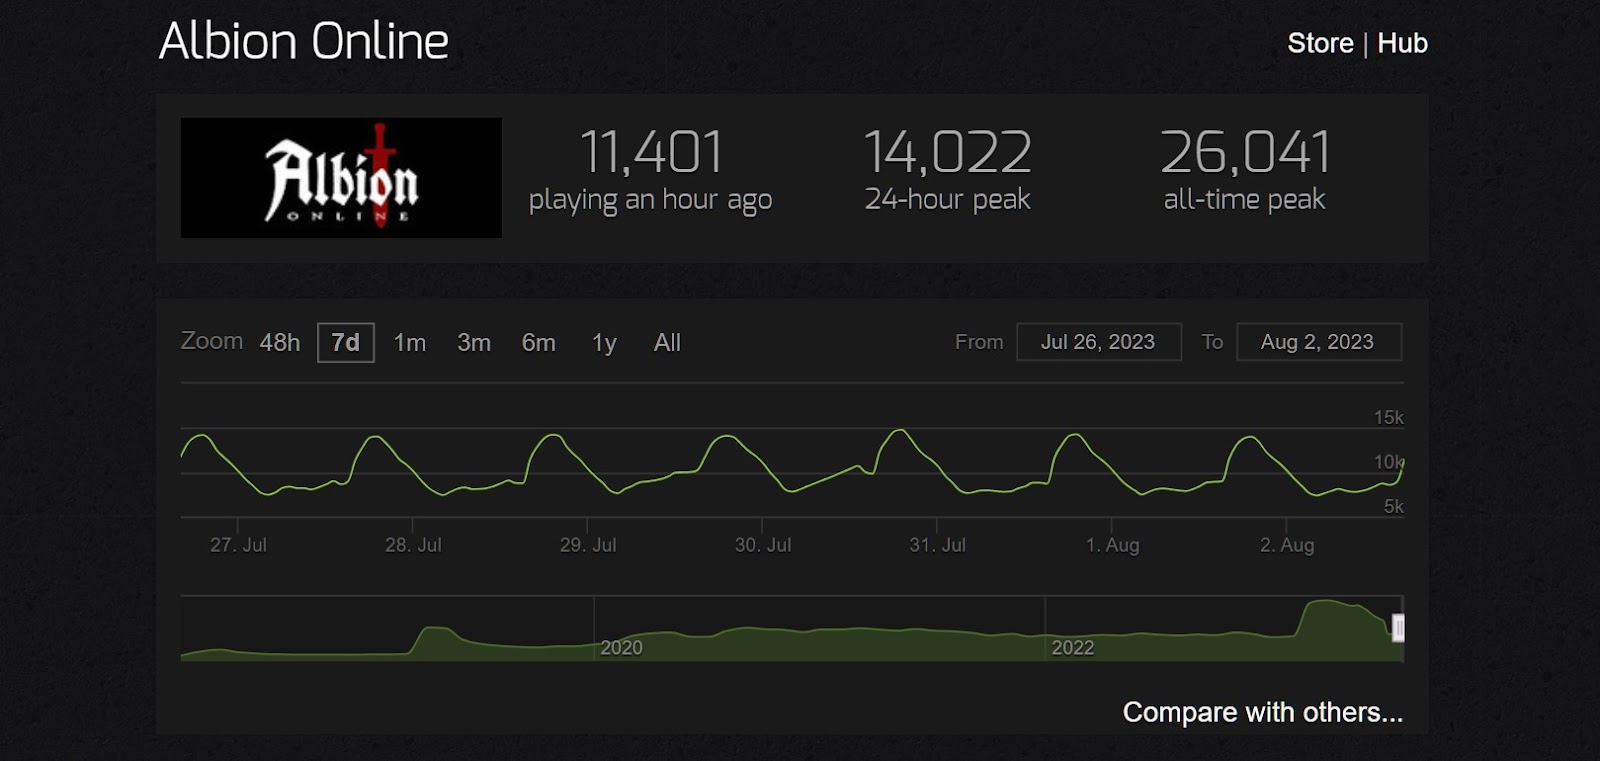Click the From date field Jul 26, 2023
The width and height of the screenshot is (1600, 761).
click(1099, 342)
